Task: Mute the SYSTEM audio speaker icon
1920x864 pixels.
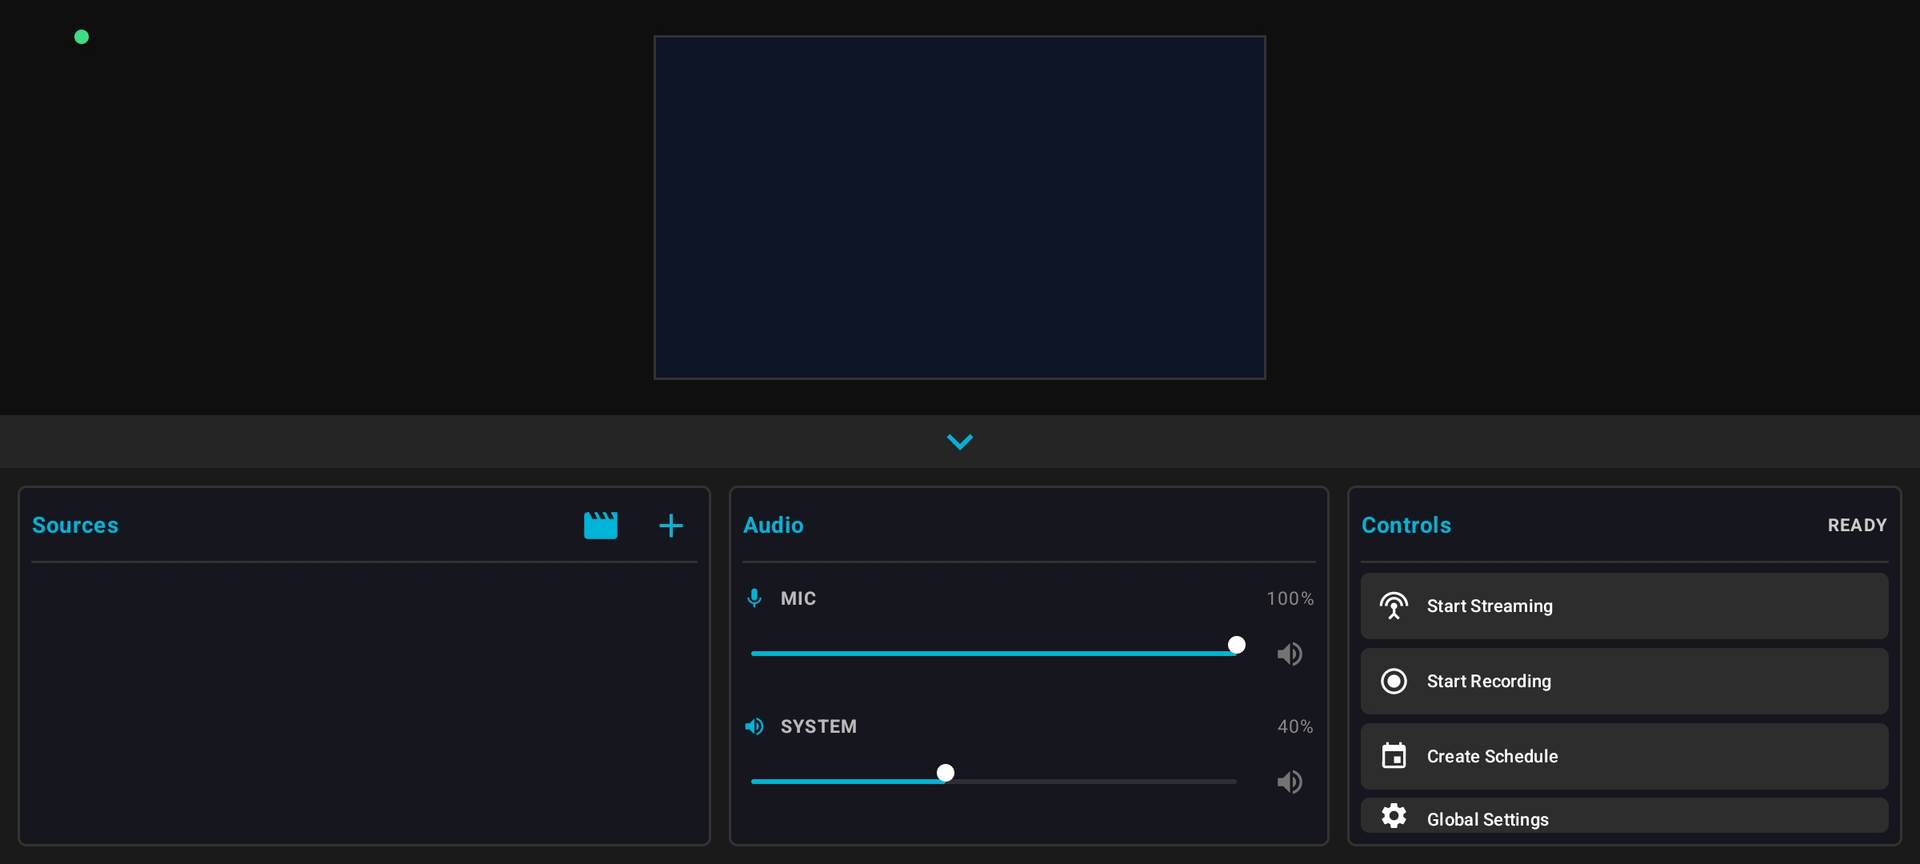Action: pyautogui.click(x=1289, y=782)
